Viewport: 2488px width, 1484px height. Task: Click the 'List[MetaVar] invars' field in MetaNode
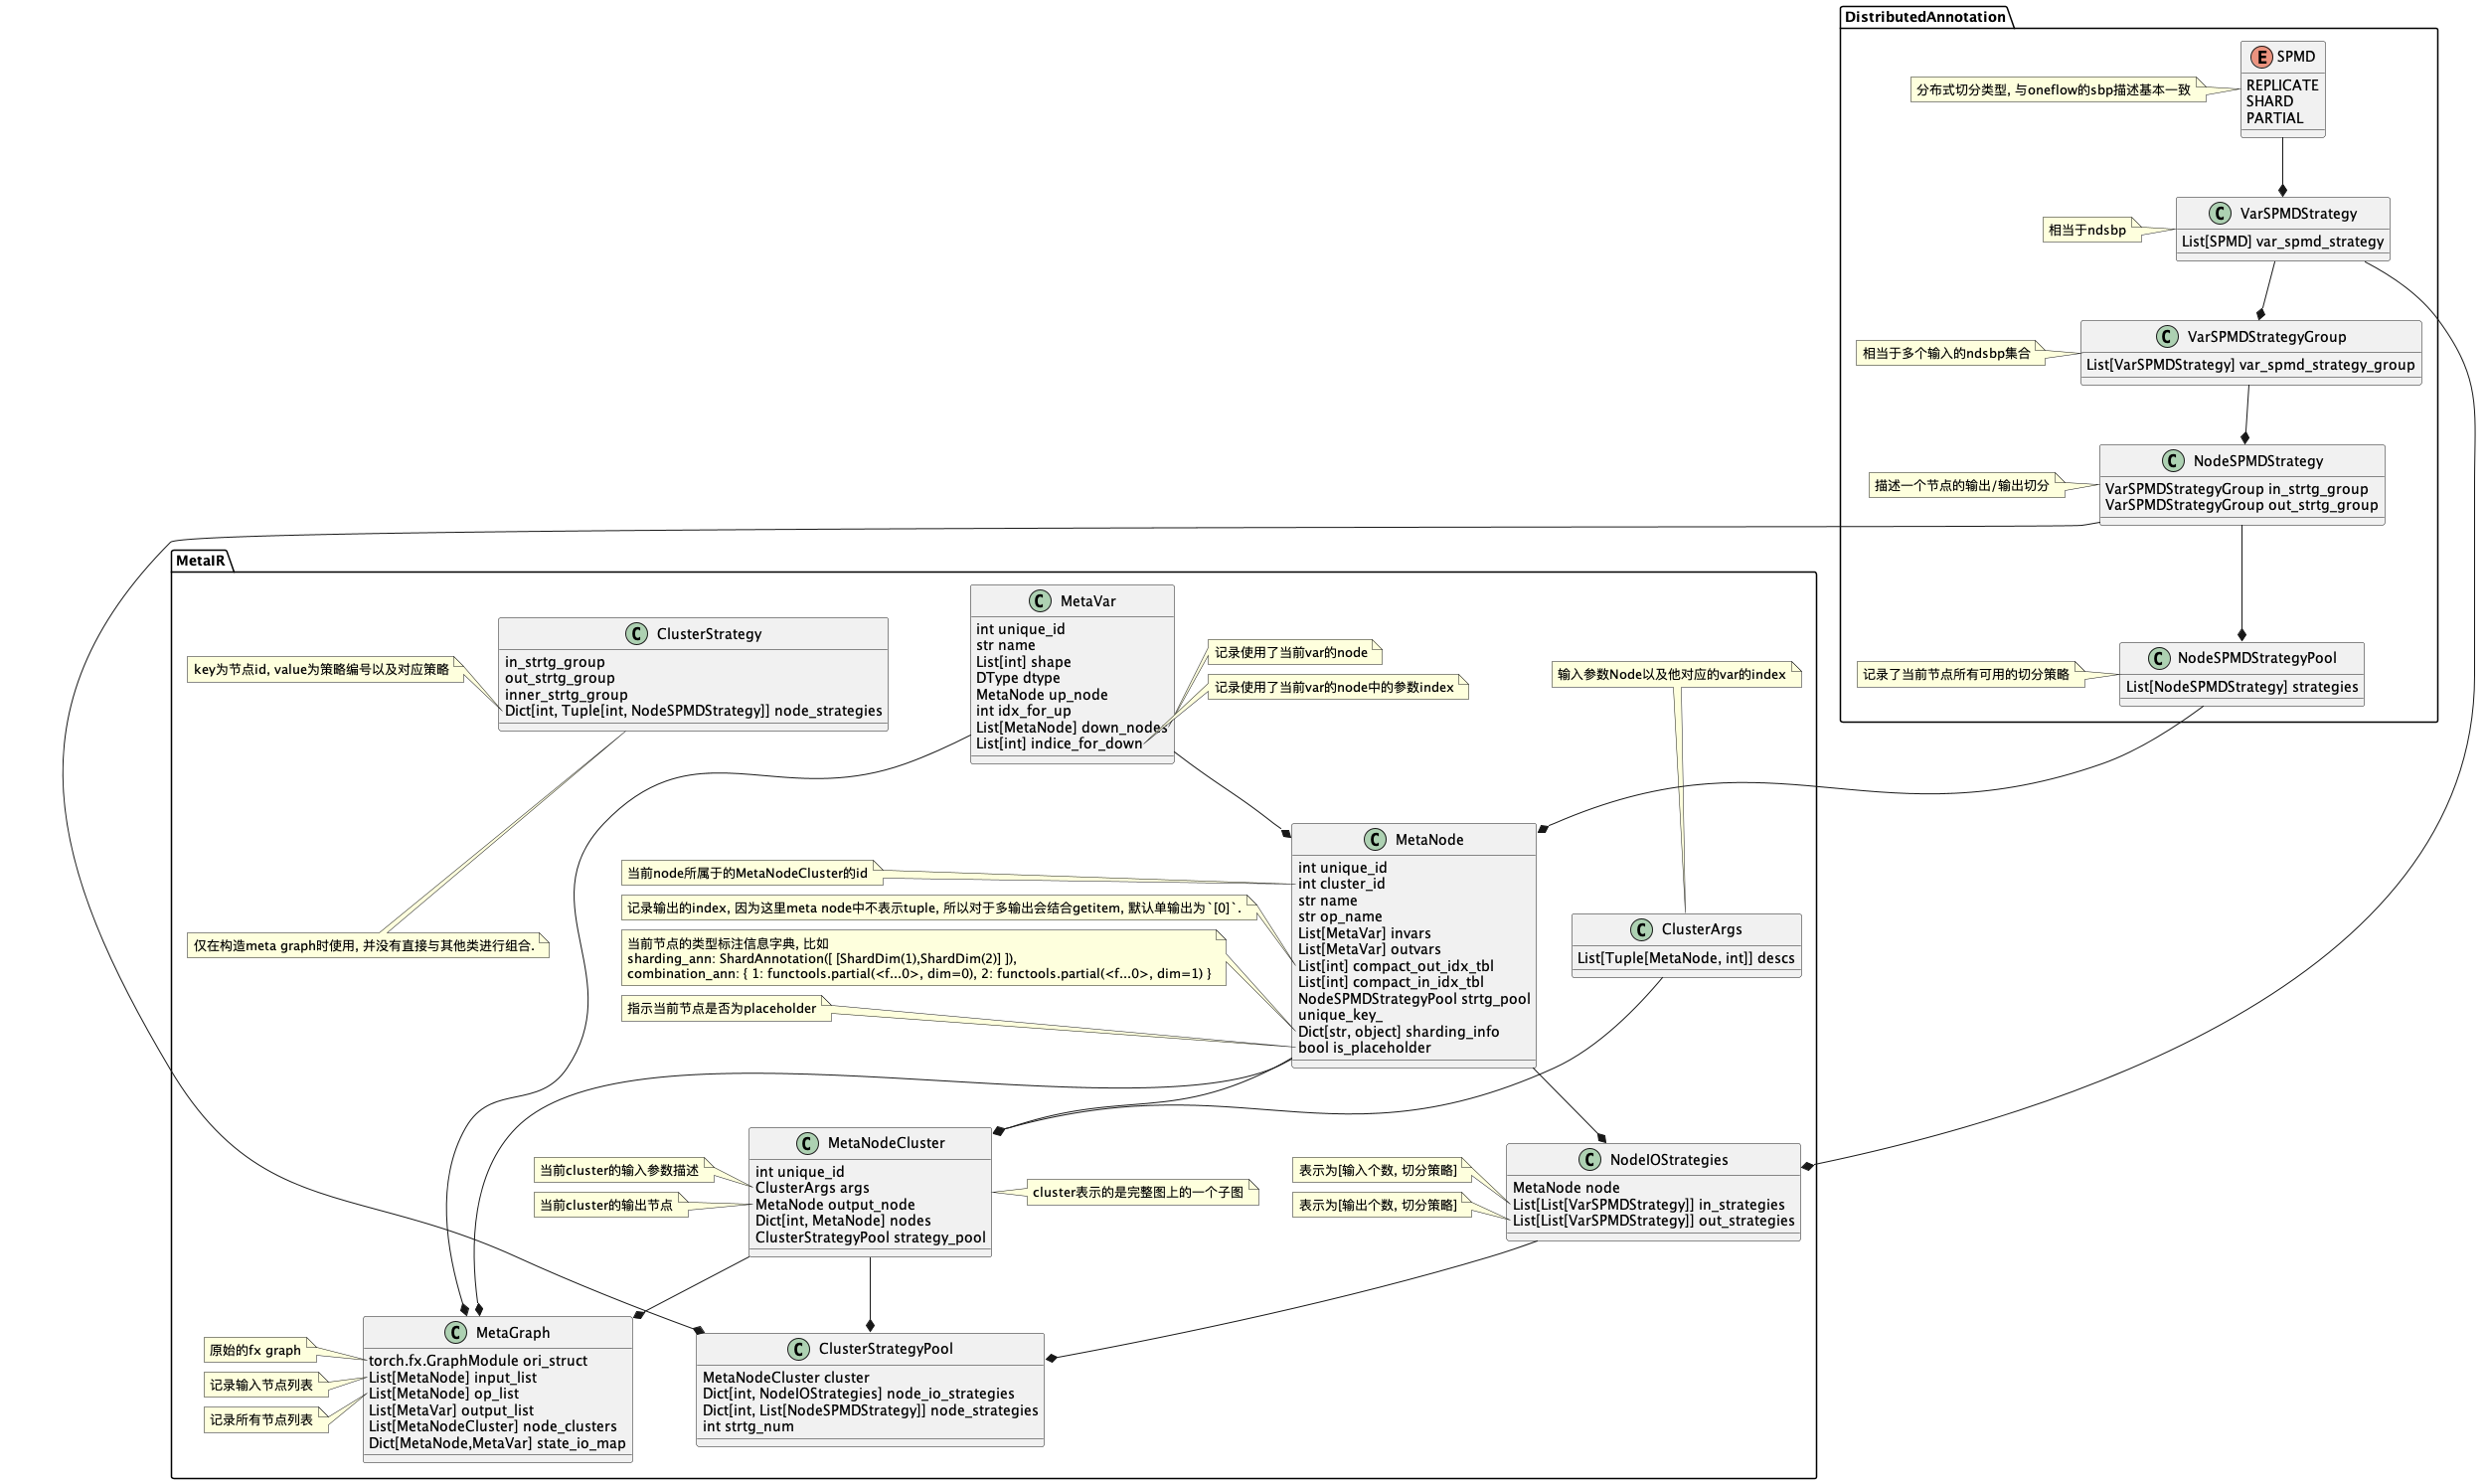coord(1364,934)
